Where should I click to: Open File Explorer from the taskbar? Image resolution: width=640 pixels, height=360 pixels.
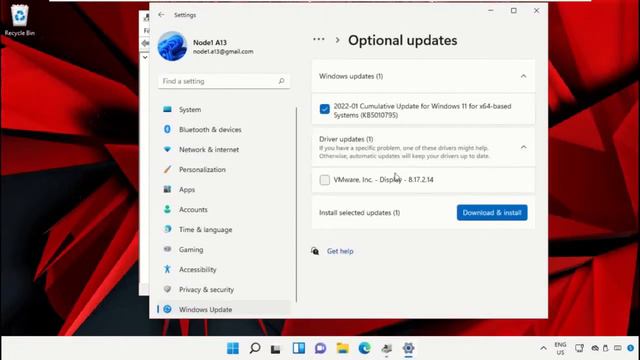click(342, 348)
